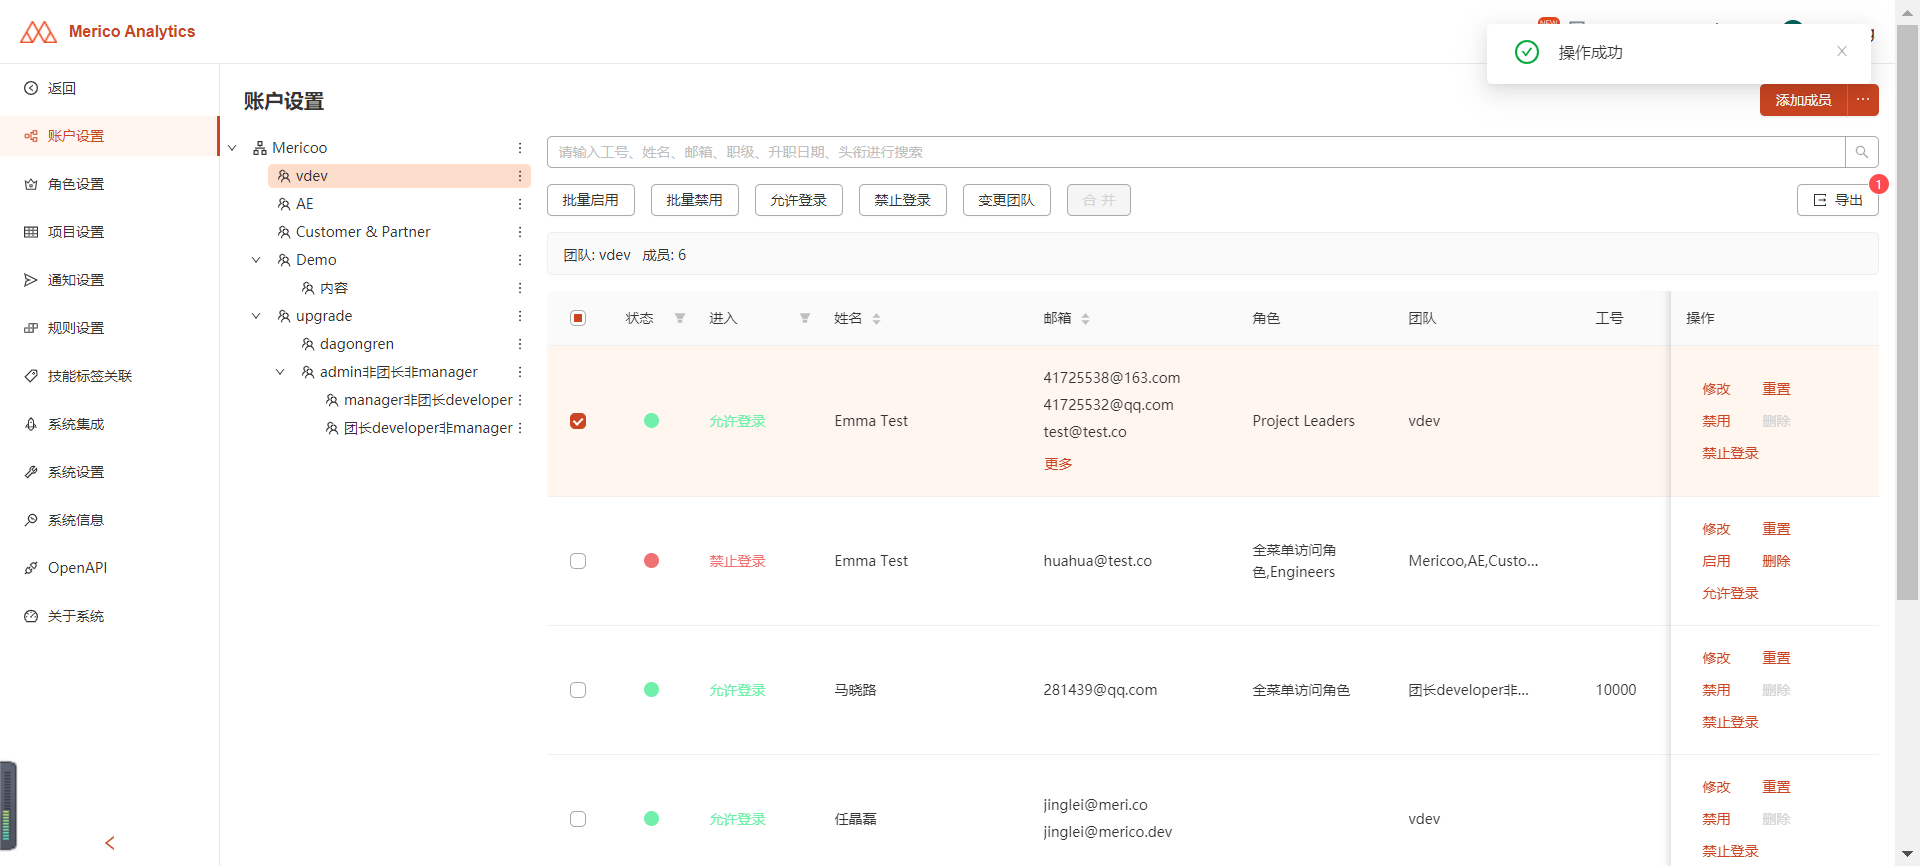Uncheck the 41725538@163.com row checkbox
1920x866 pixels.
pyautogui.click(x=578, y=421)
